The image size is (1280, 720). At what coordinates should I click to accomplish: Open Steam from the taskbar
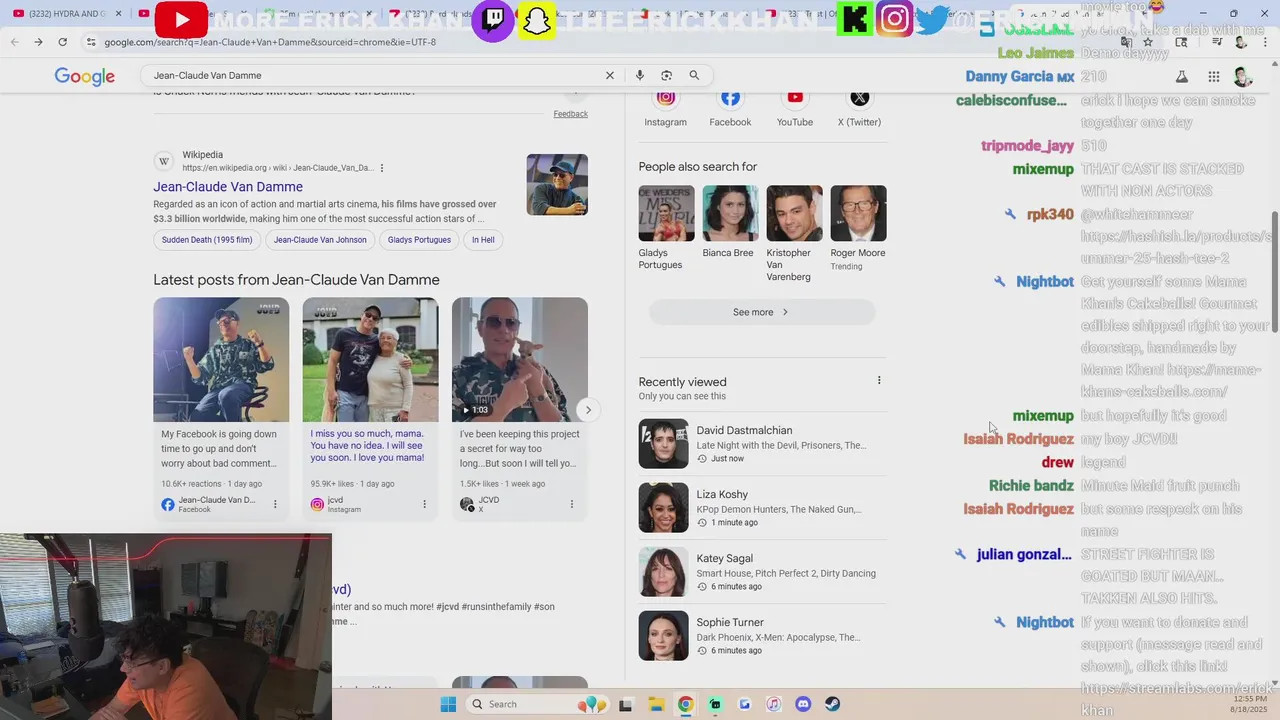tap(832, 704)
